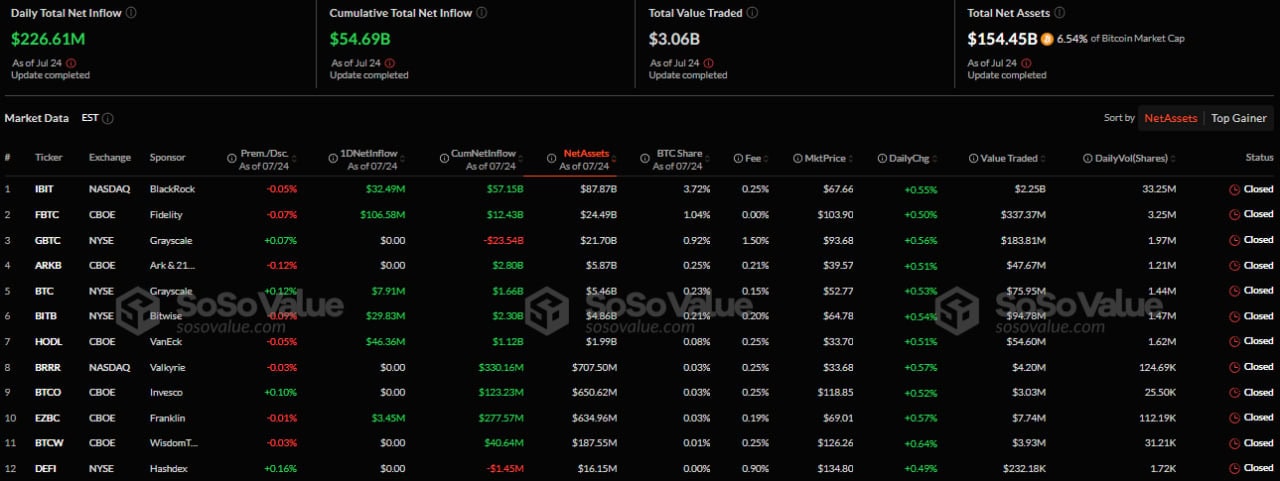The width and height of the screenshot is (1280, 481).
Task: Click the Market Data section label
Action: pos(37,118)
